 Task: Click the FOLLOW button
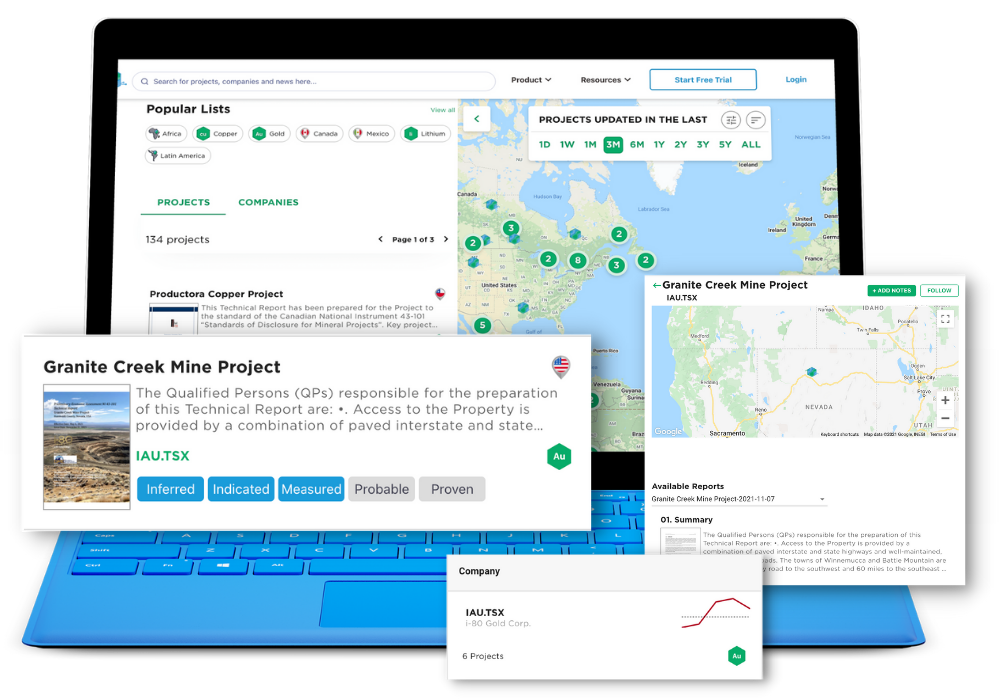click(939, 291)
